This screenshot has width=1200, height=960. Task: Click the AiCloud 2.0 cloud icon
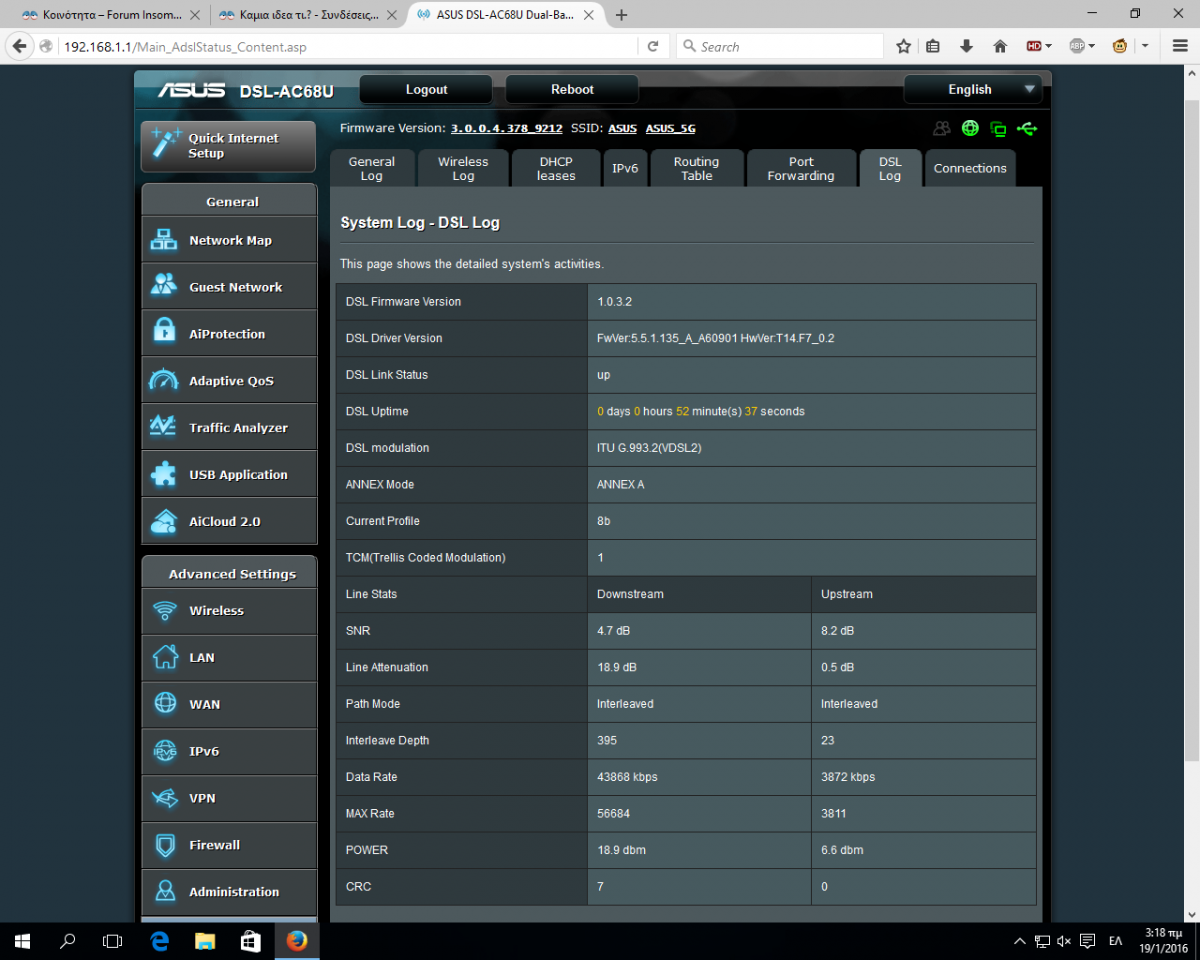(163, 521)
